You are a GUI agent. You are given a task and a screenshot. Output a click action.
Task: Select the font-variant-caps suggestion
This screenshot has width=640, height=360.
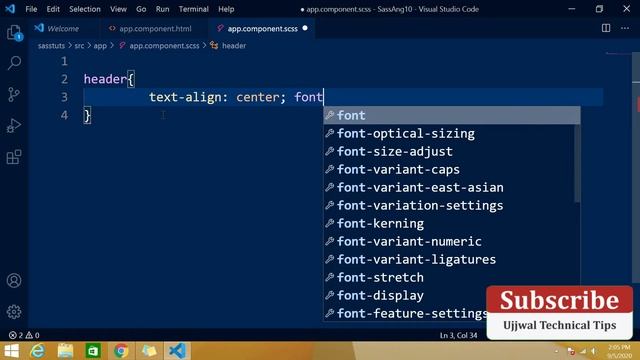point(449,169)
